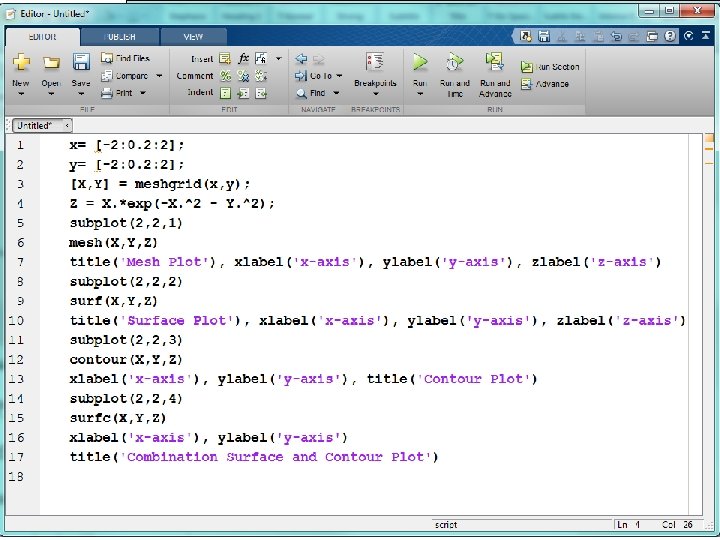Viewport: 720px width, 540px height.
Task: Click the quick access Cut icon
Action: pyautogui.click(x=562, y=36)
